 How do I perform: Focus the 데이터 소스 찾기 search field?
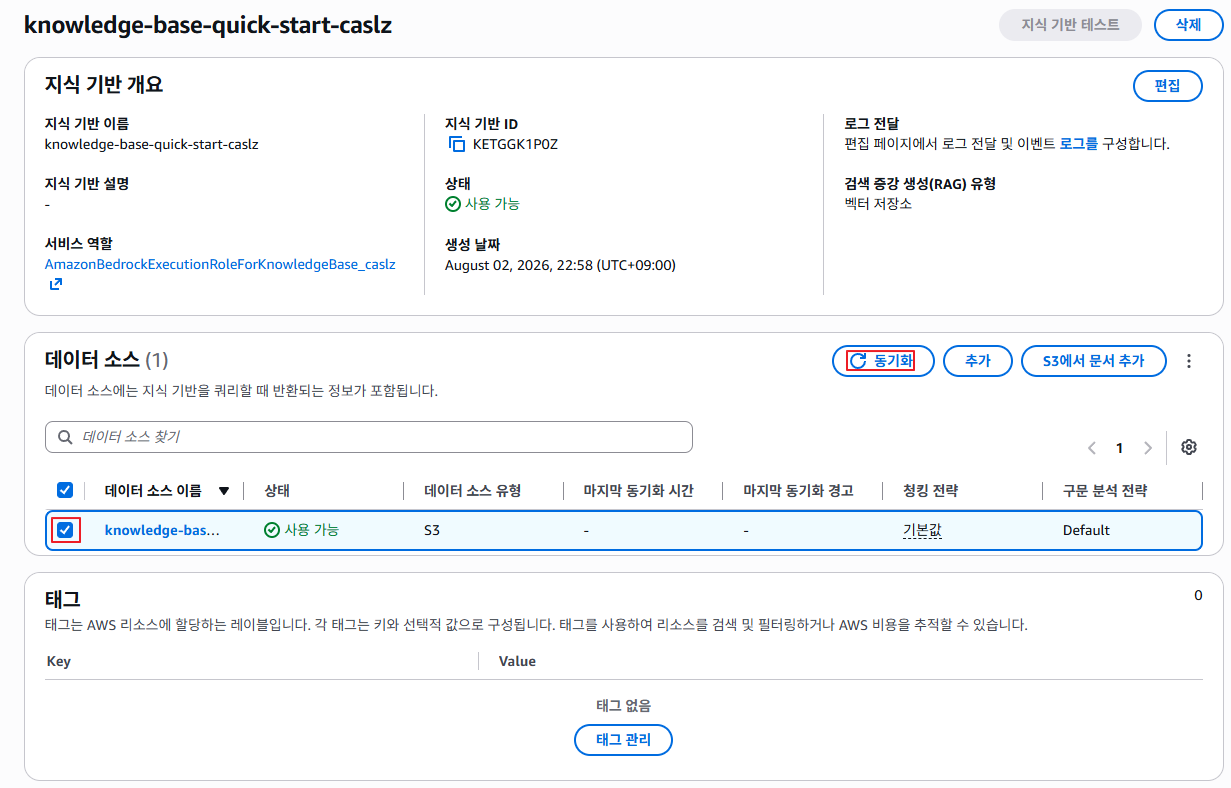click(369, 437)
